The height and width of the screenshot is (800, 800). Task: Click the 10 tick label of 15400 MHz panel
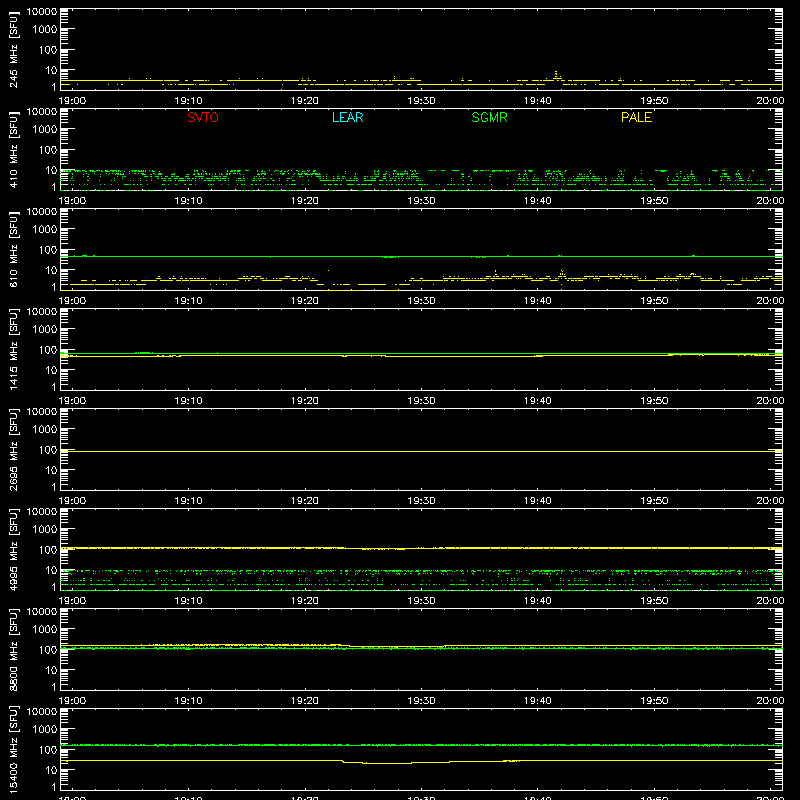[x=51, y=770]
